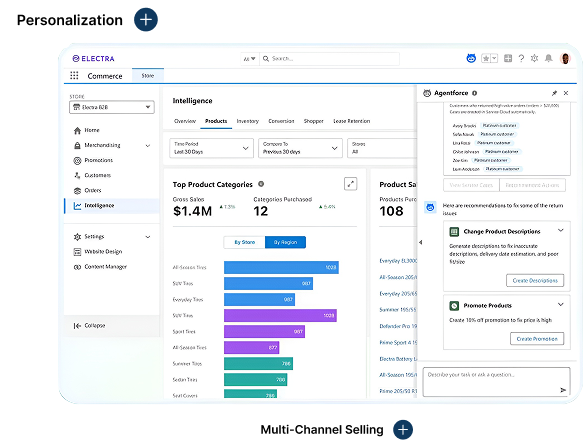Toggle chart to By Region
Screen dimensions: 587x447
tap(285, 242)
